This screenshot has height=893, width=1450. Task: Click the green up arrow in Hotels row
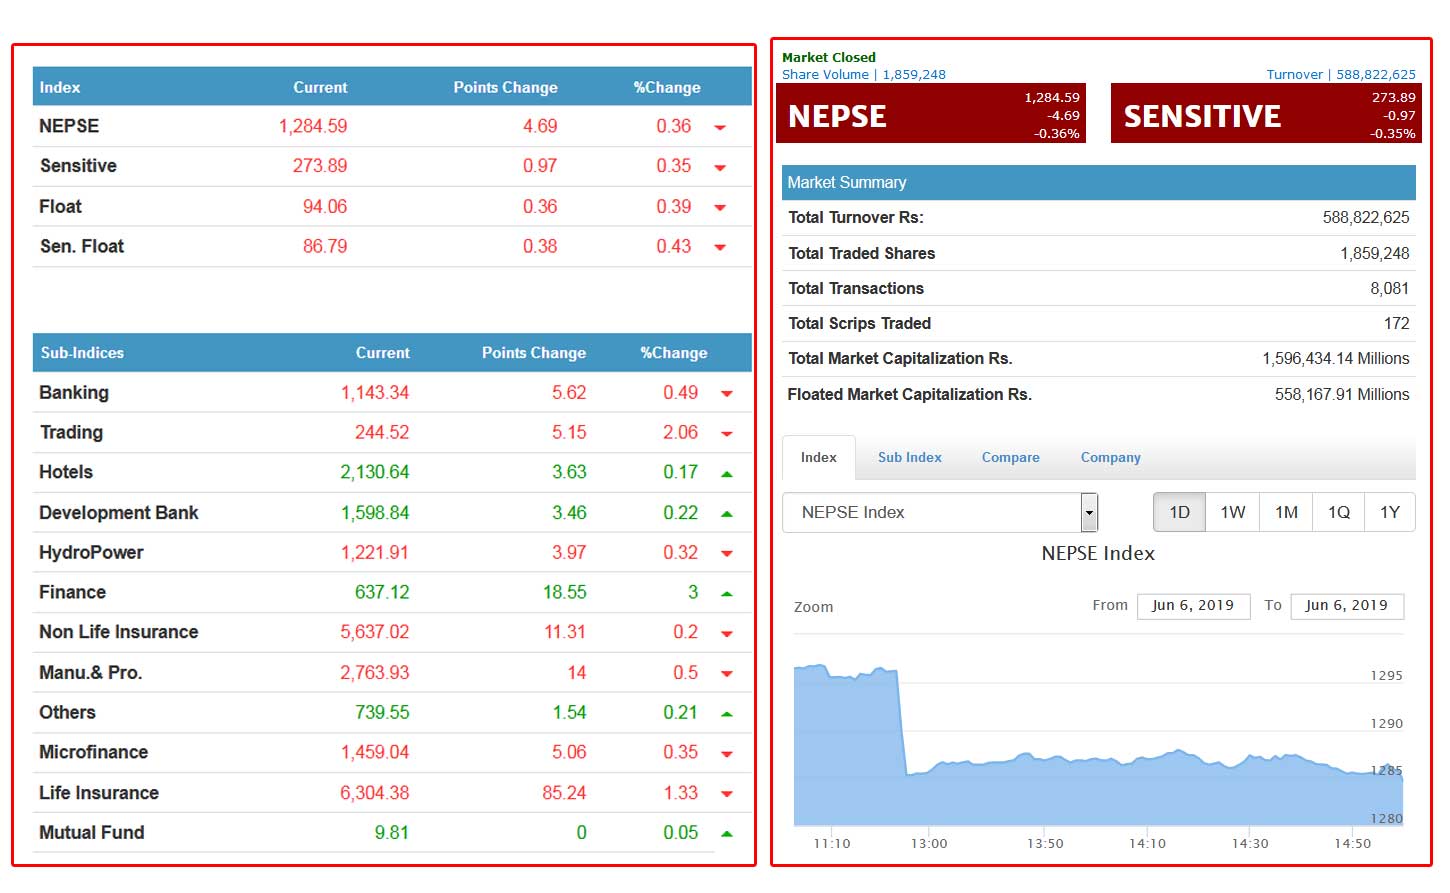coord(727,474)
